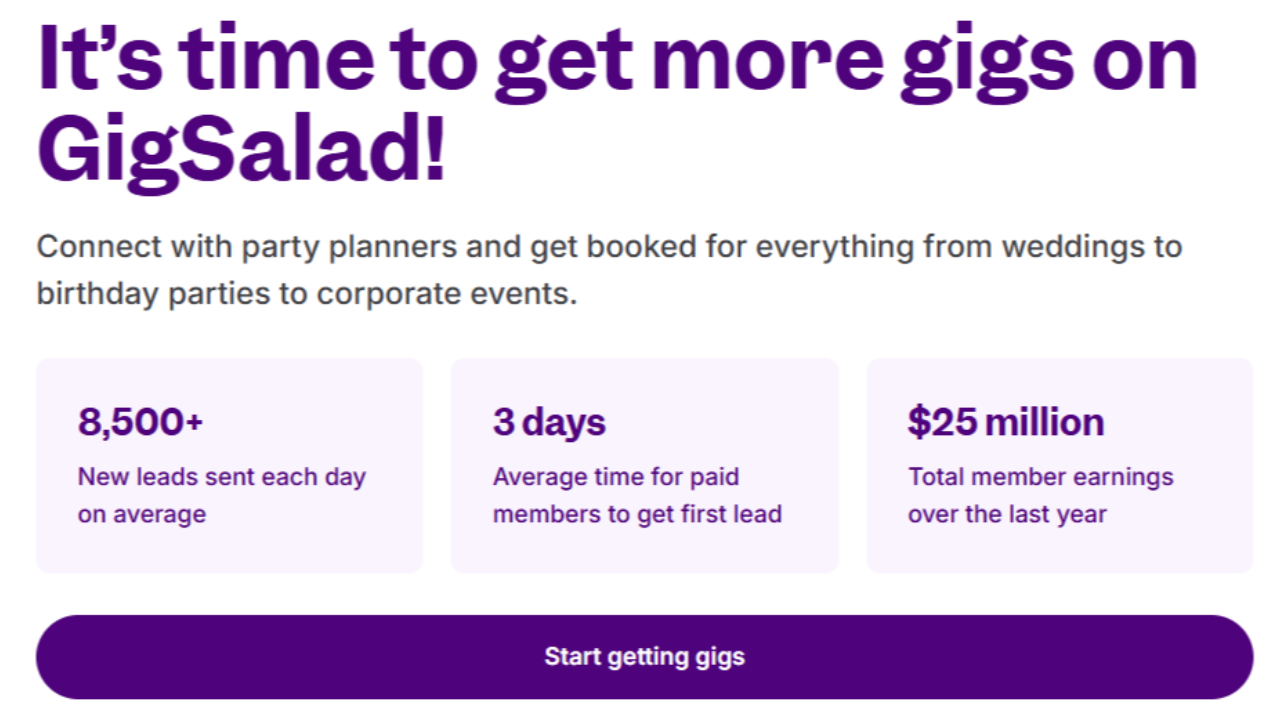1280x720 pixels.
Task: Click 'Average time for paid' description line
Action: pos(615,477)
